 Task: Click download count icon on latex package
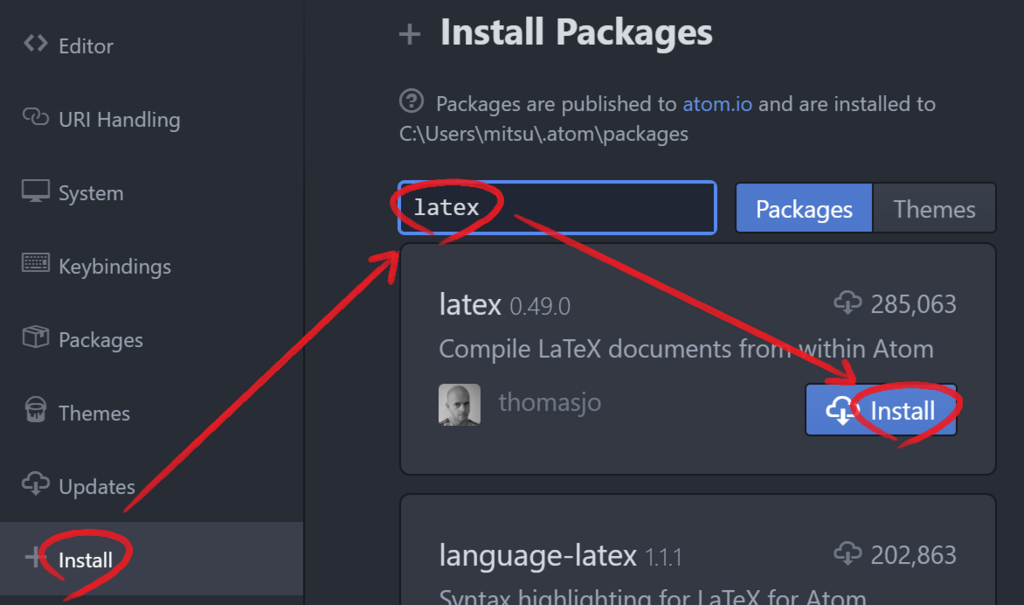(847, 303)
